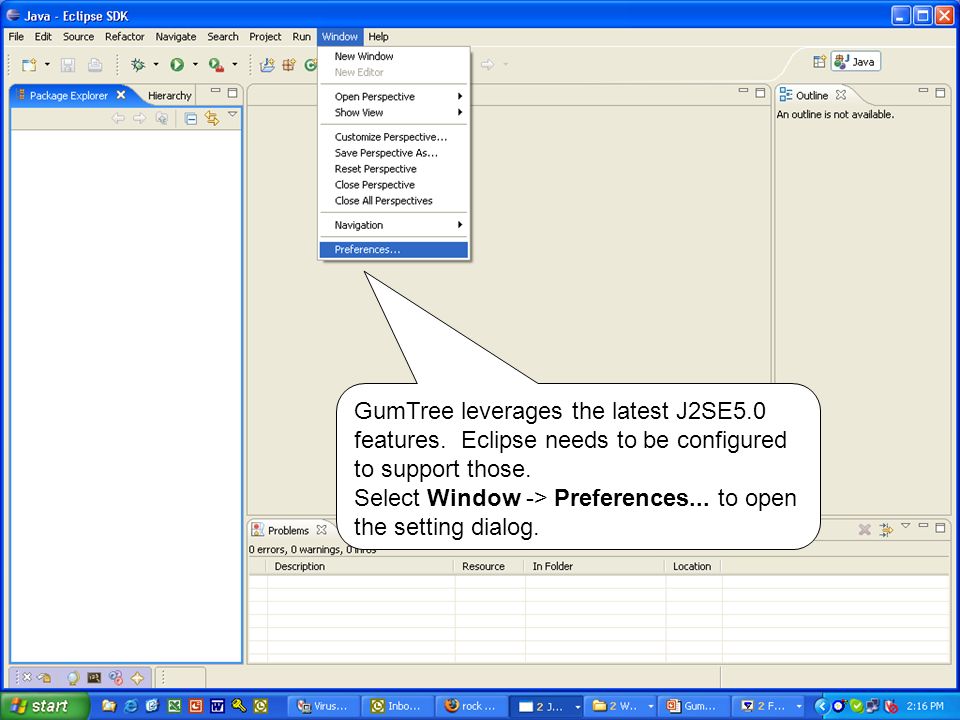Switch to the Hierarchy tab
The width and height of the screenshot is (960, 720).
pyautogui.click(x=170, y=96)
